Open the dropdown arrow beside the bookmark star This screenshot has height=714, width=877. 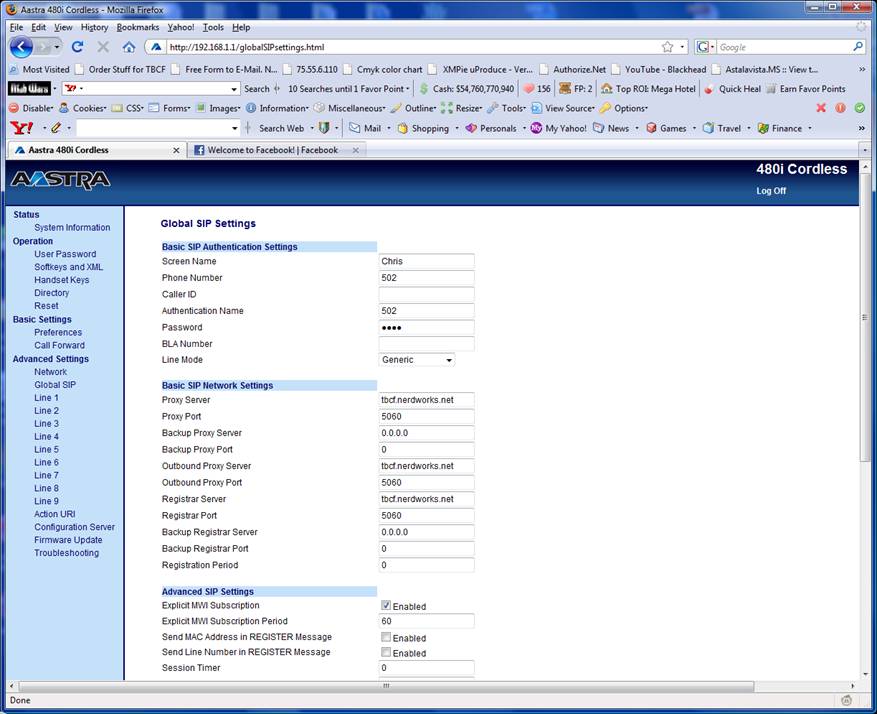(682, 47)
